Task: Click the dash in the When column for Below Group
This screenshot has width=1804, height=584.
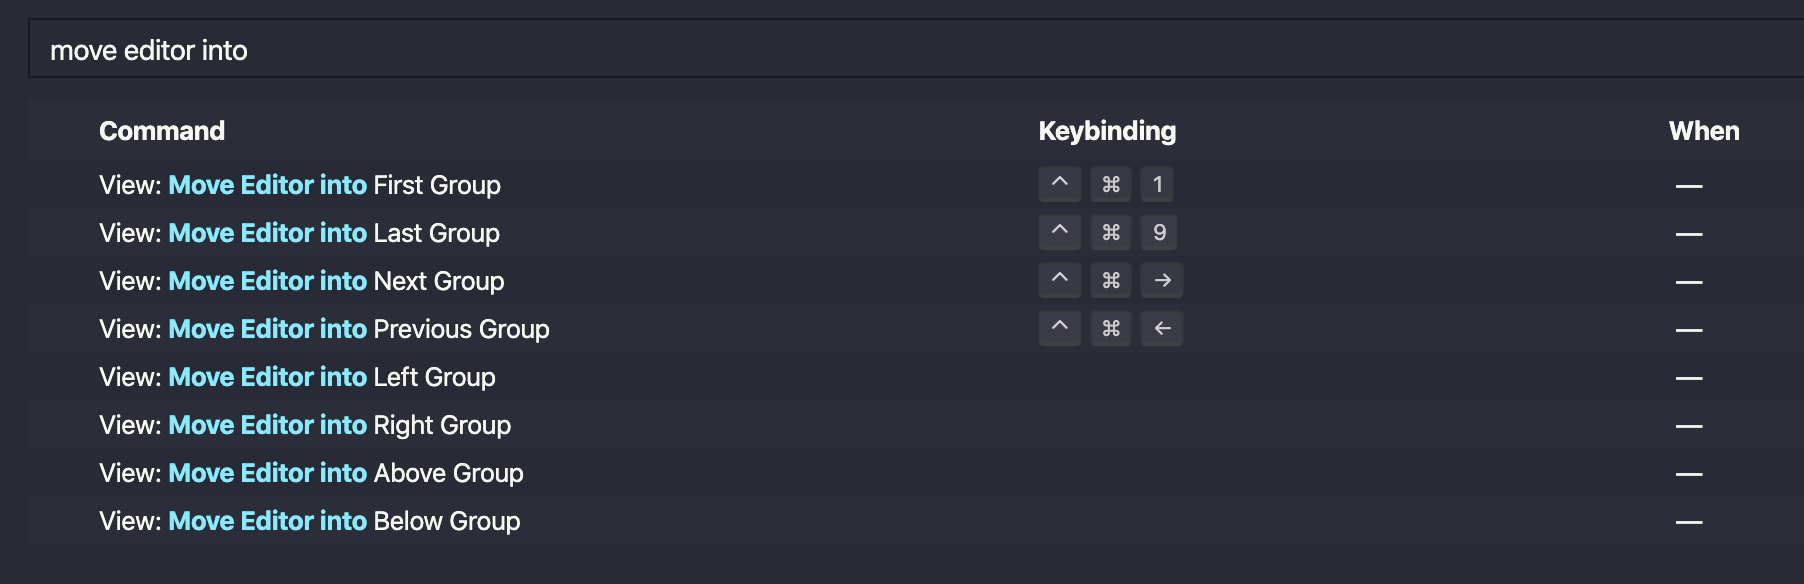Action: 1690,520
